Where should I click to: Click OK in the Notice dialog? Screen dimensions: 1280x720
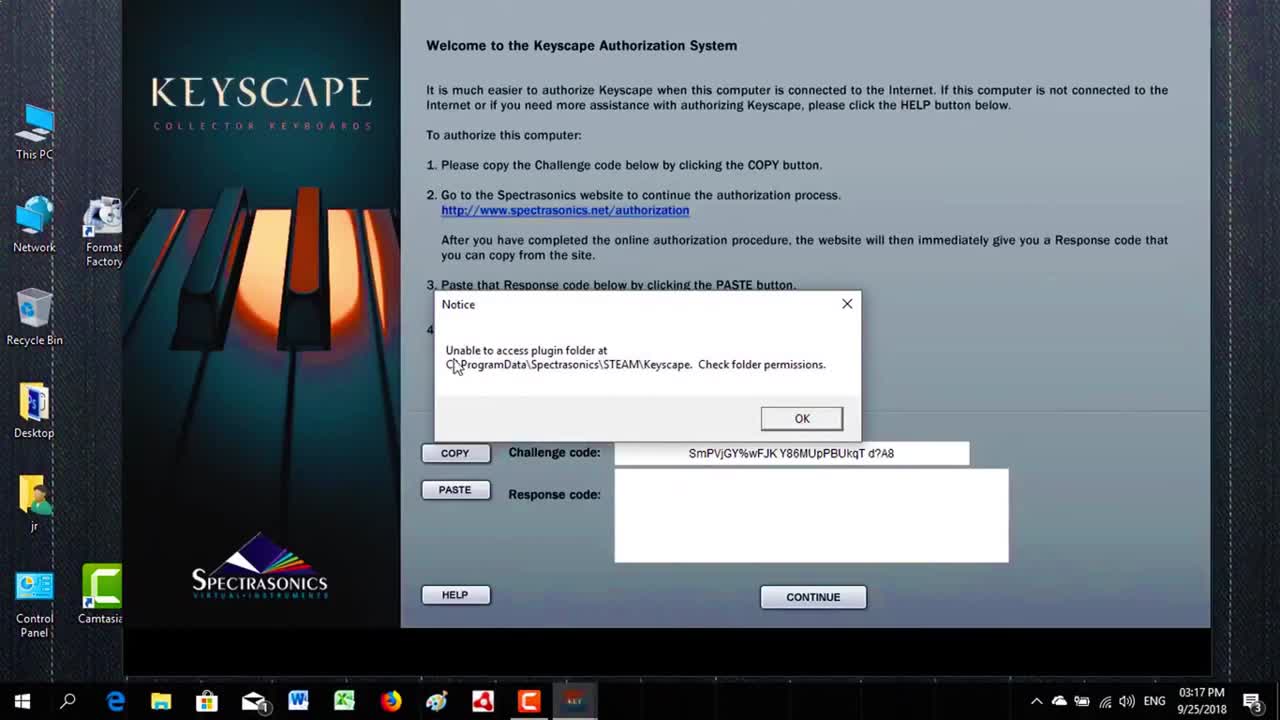tap(802, 418)
